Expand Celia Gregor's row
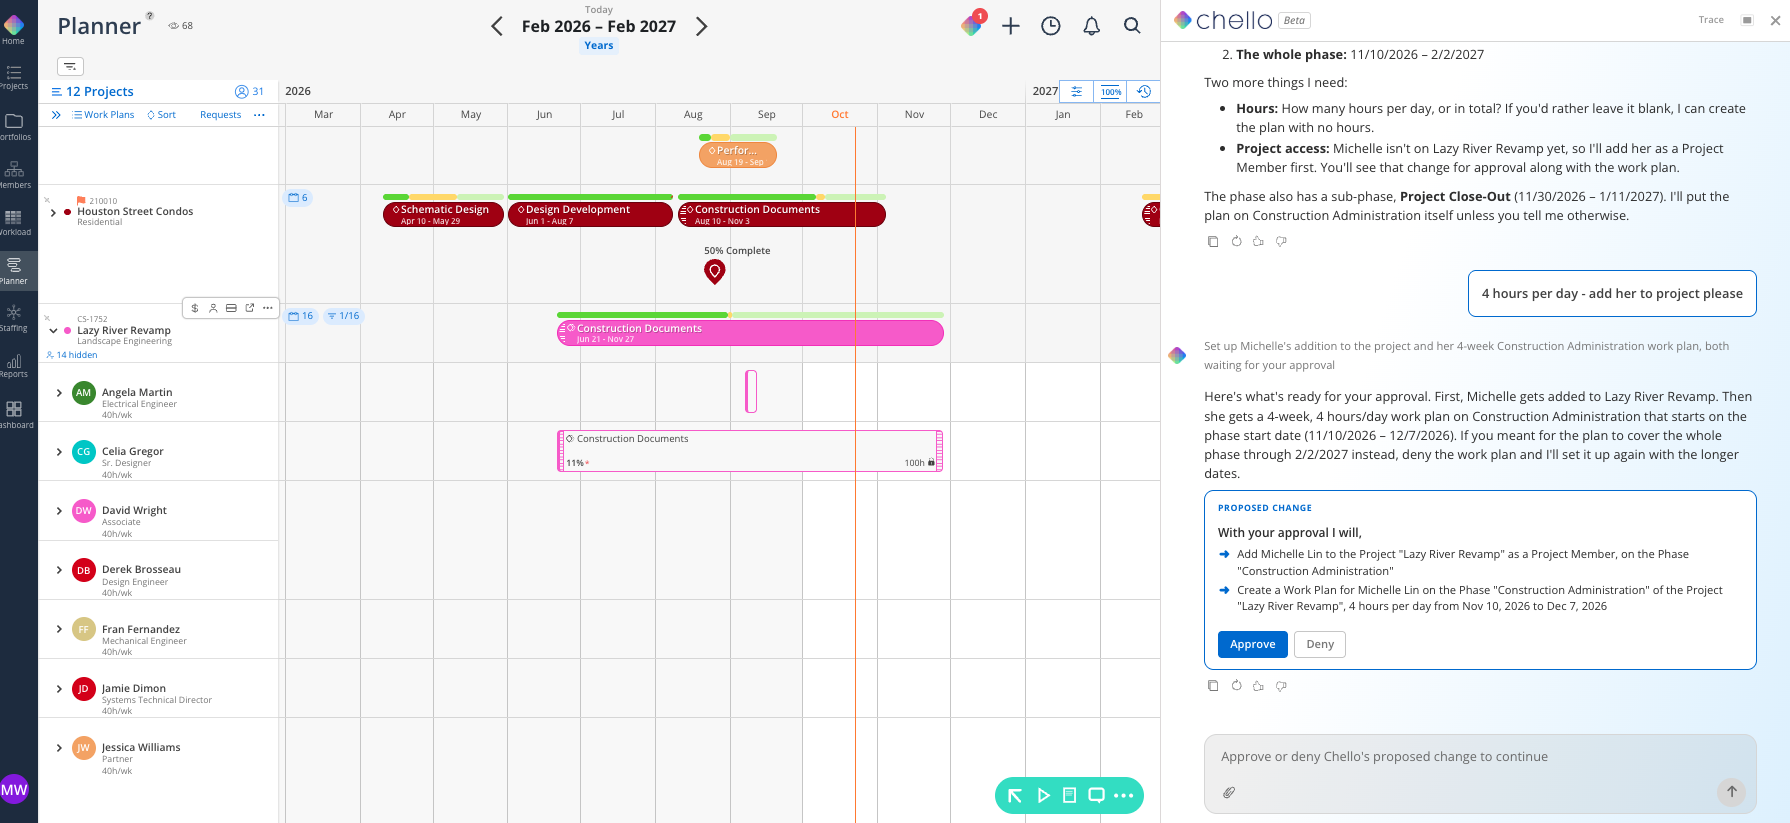The width and height of the screenshot is (1790, 823). [59, 452]
